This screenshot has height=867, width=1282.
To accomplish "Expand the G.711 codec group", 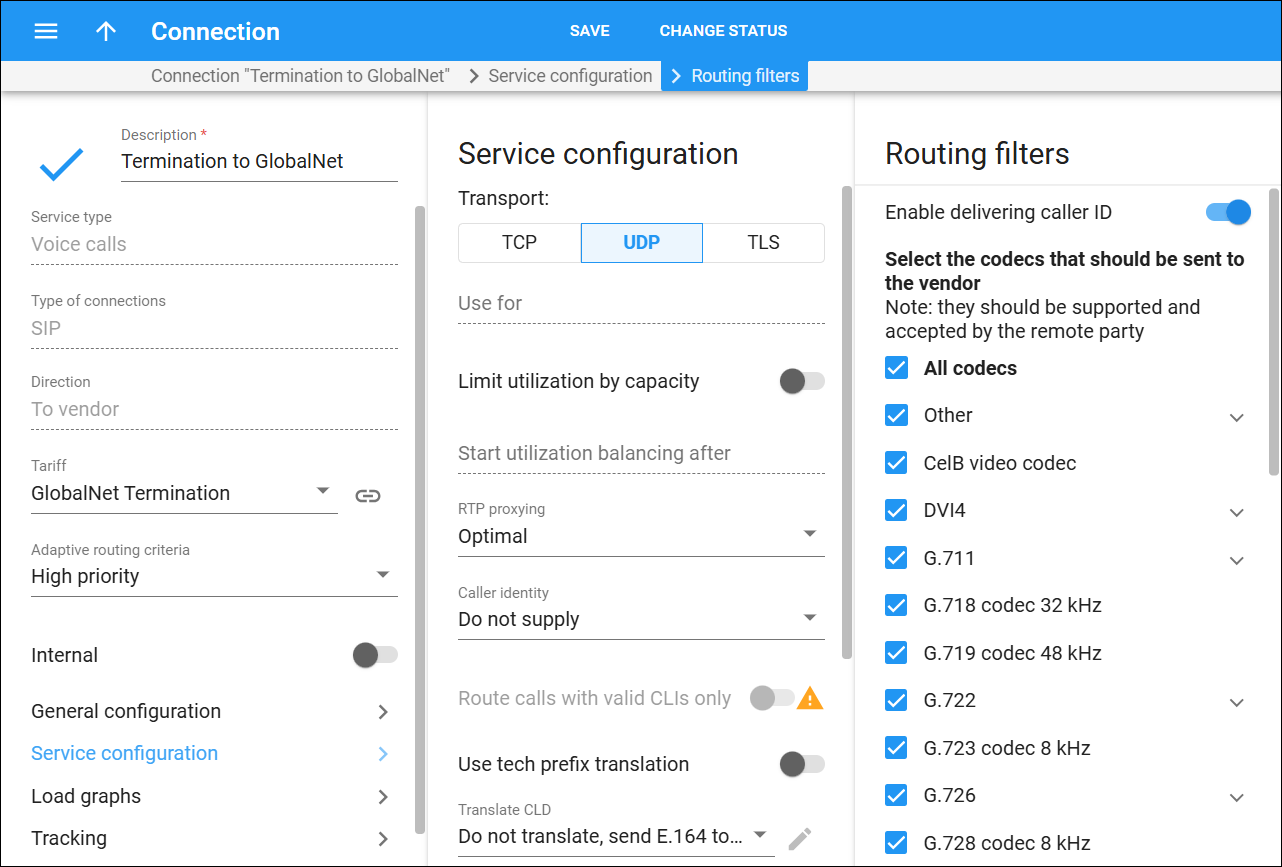I will point(1237,560).
